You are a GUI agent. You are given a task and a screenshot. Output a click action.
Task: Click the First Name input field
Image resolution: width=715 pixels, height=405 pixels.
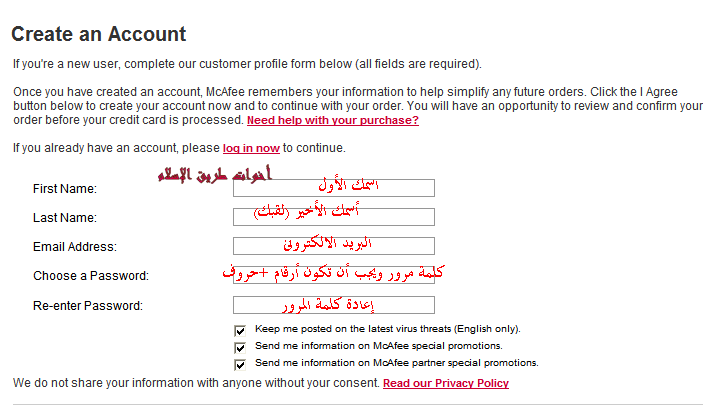pyautogui.click(x=333, y=188)
